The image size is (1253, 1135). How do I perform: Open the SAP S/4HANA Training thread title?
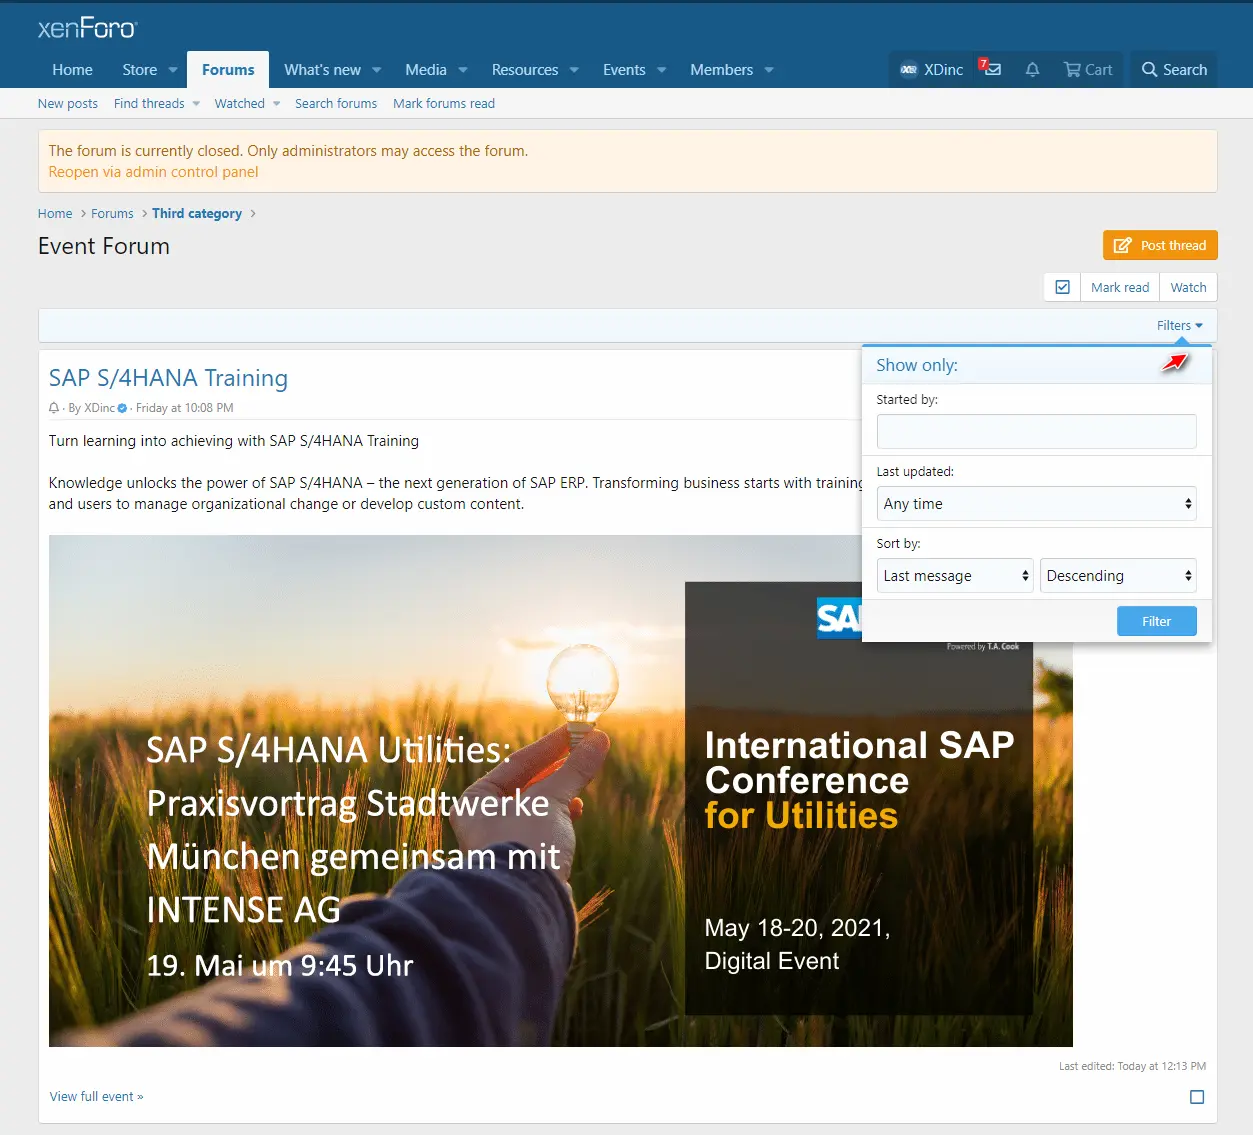(x=168, y=378)
